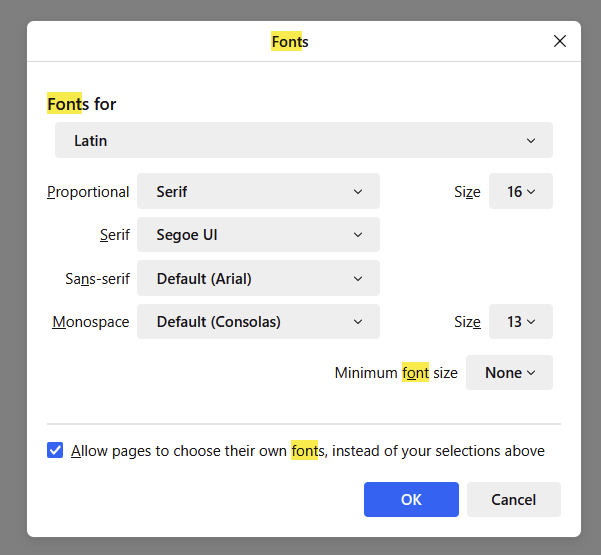This screenshot has height=555, width=601.
Task: Open the monospace Size 13 dropdown
Action: [520, 322]
